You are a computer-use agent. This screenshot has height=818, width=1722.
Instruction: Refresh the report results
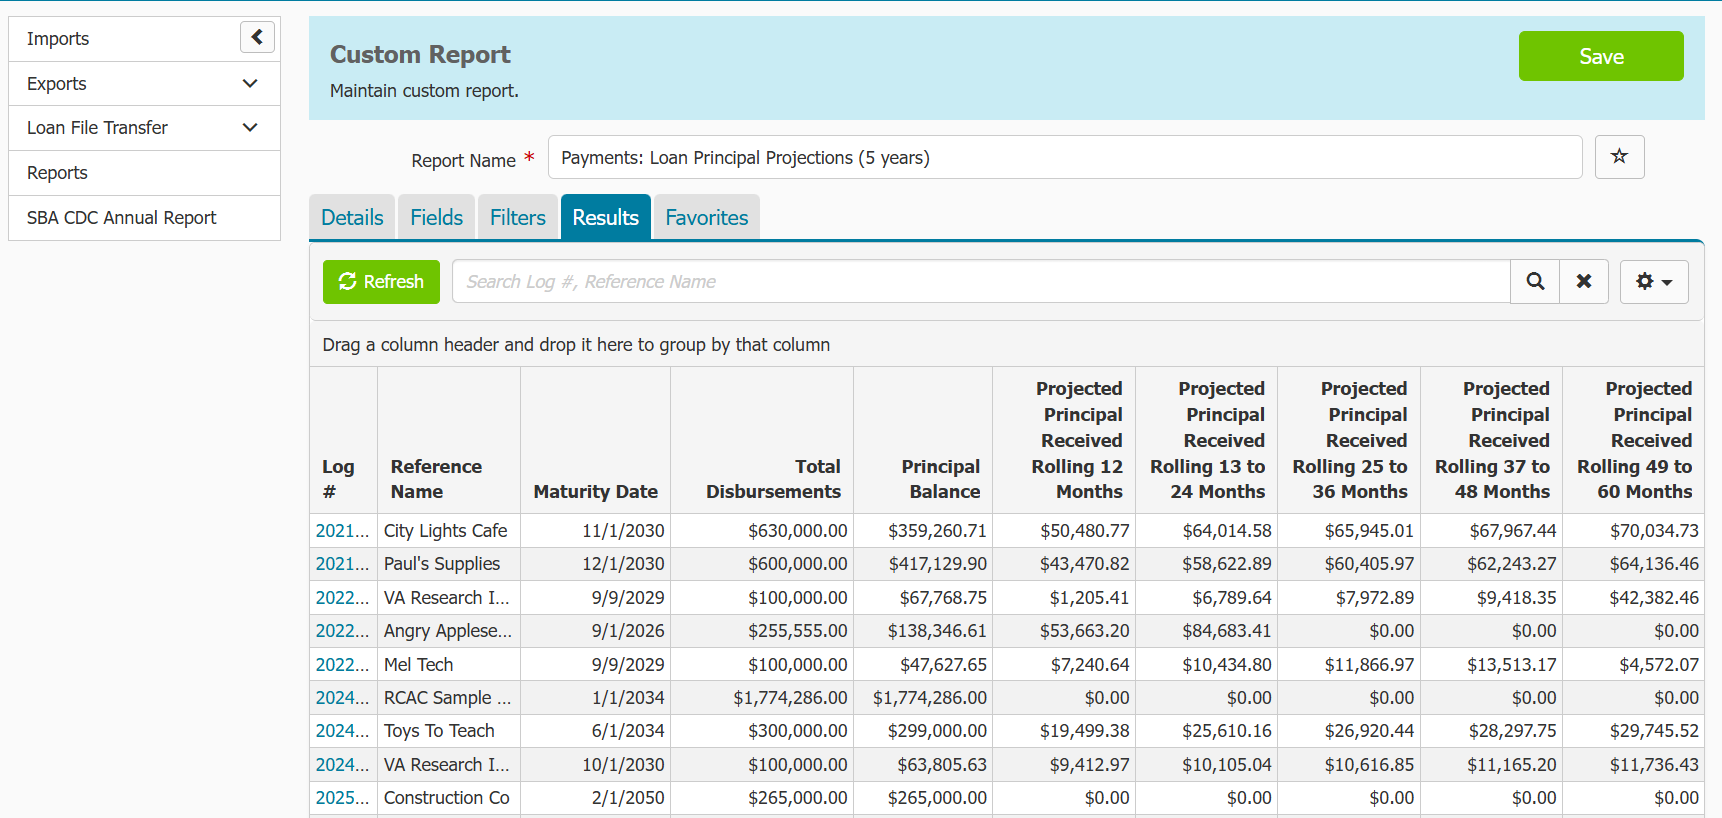point(381,282)
